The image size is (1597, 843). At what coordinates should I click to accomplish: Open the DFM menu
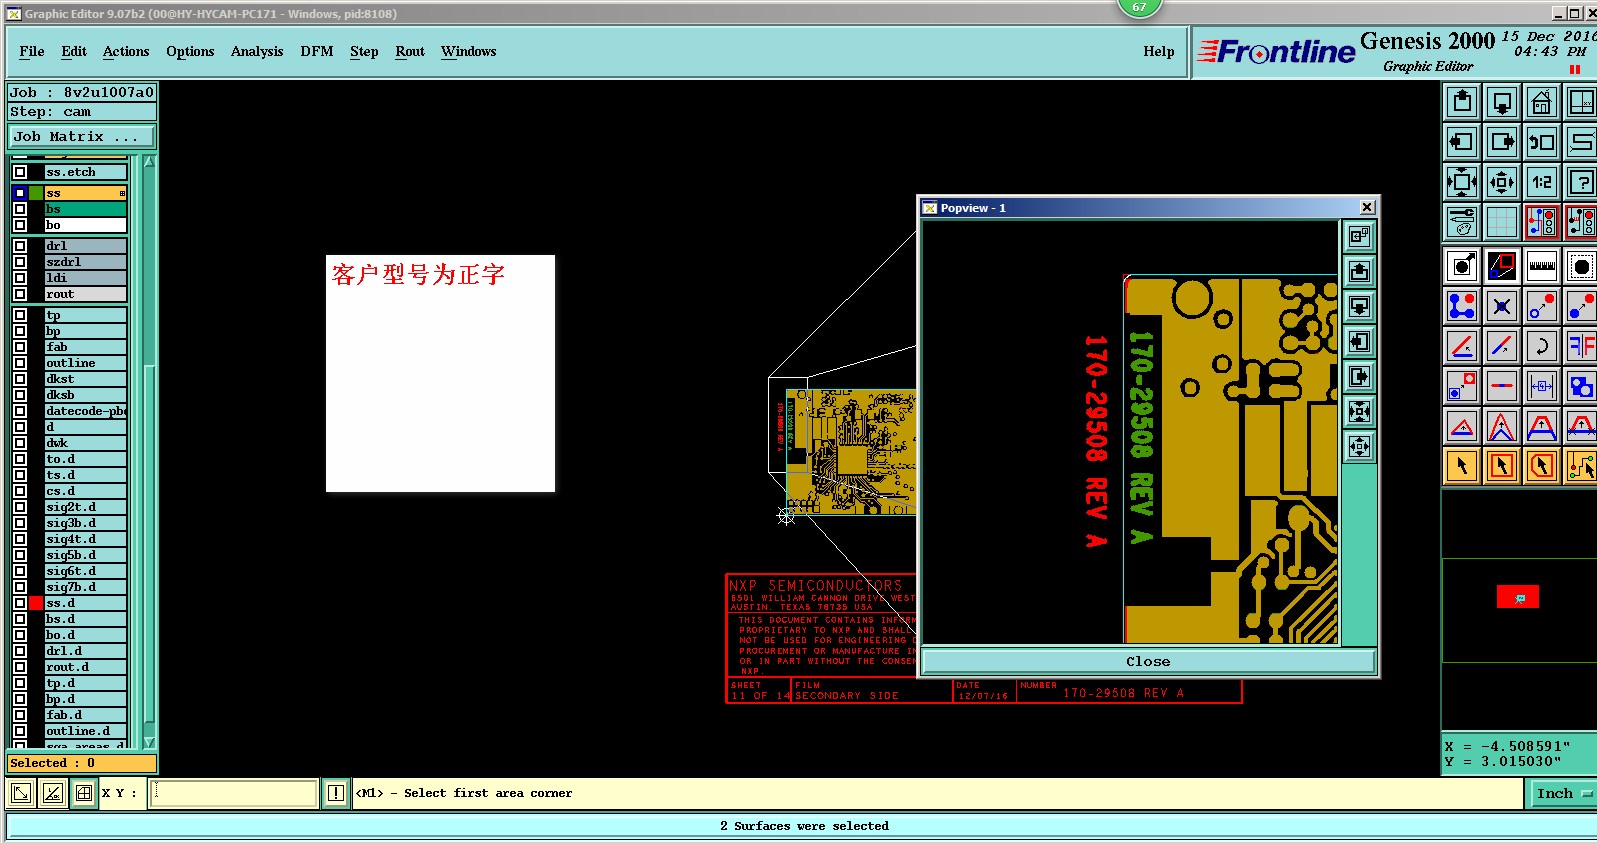pos(317,52)
